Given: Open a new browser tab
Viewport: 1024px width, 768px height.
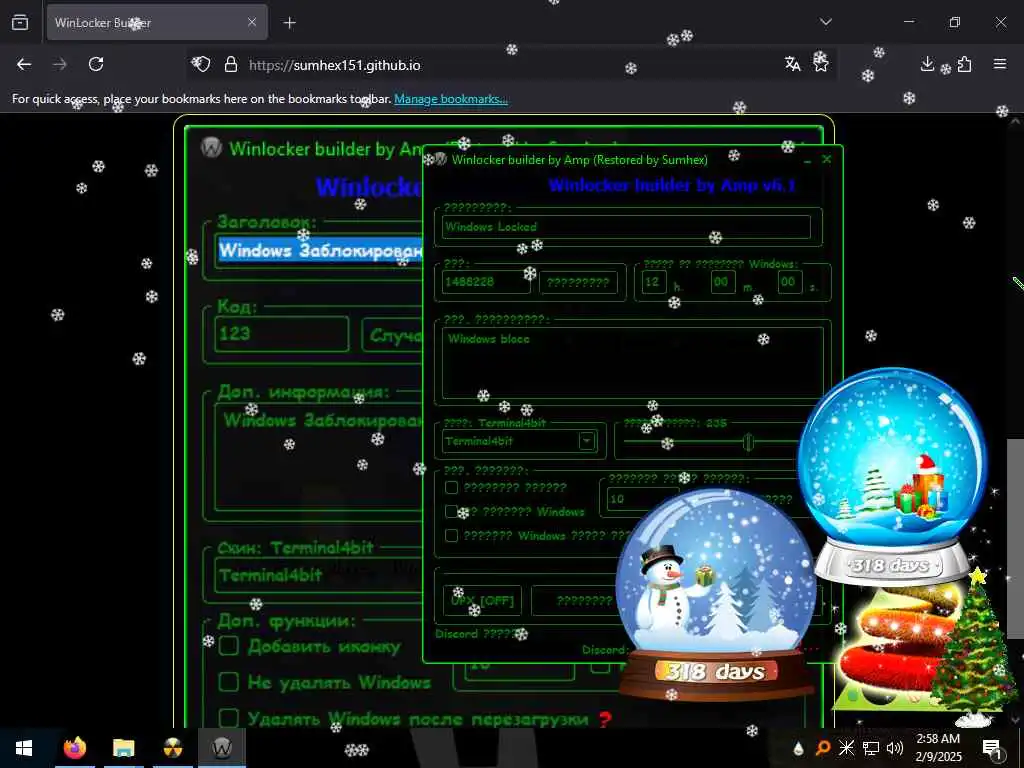Looking at the screenshot, I should click(x=289, y=23).
